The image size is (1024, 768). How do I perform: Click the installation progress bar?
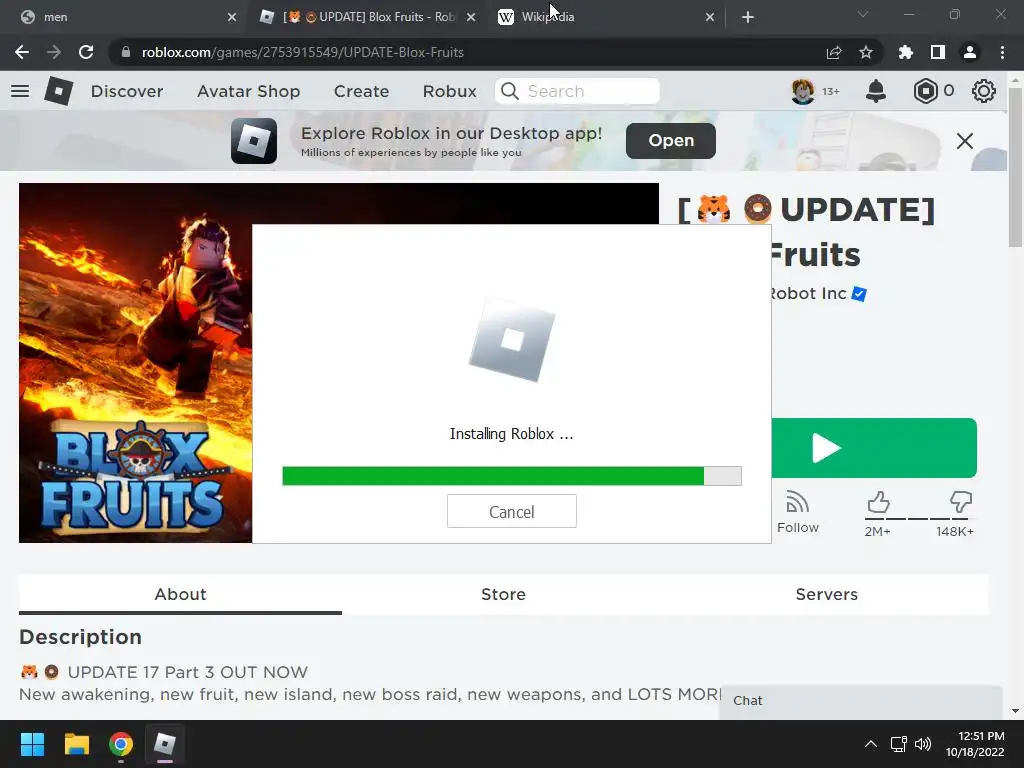(x=511, y=476)
